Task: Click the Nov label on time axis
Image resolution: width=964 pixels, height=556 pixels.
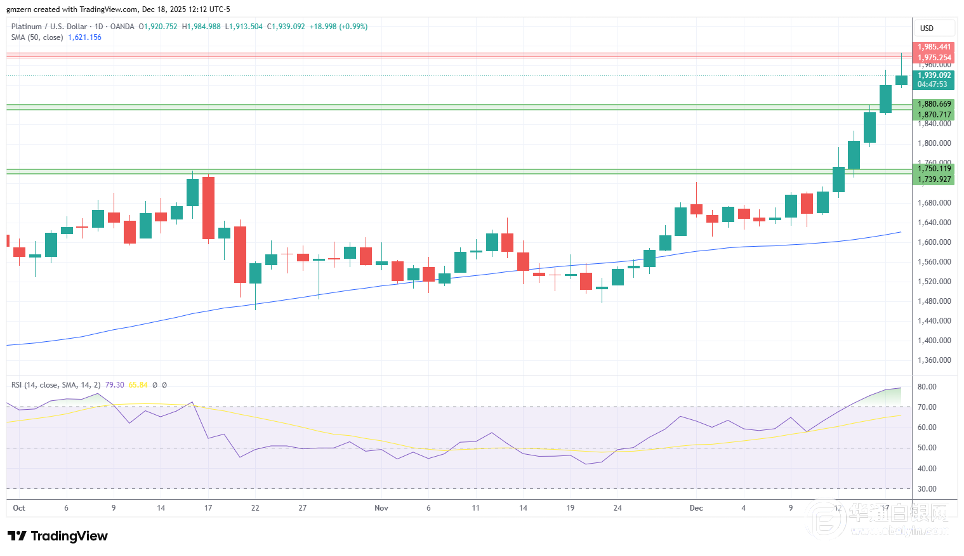Action: [x=380, y=507]
